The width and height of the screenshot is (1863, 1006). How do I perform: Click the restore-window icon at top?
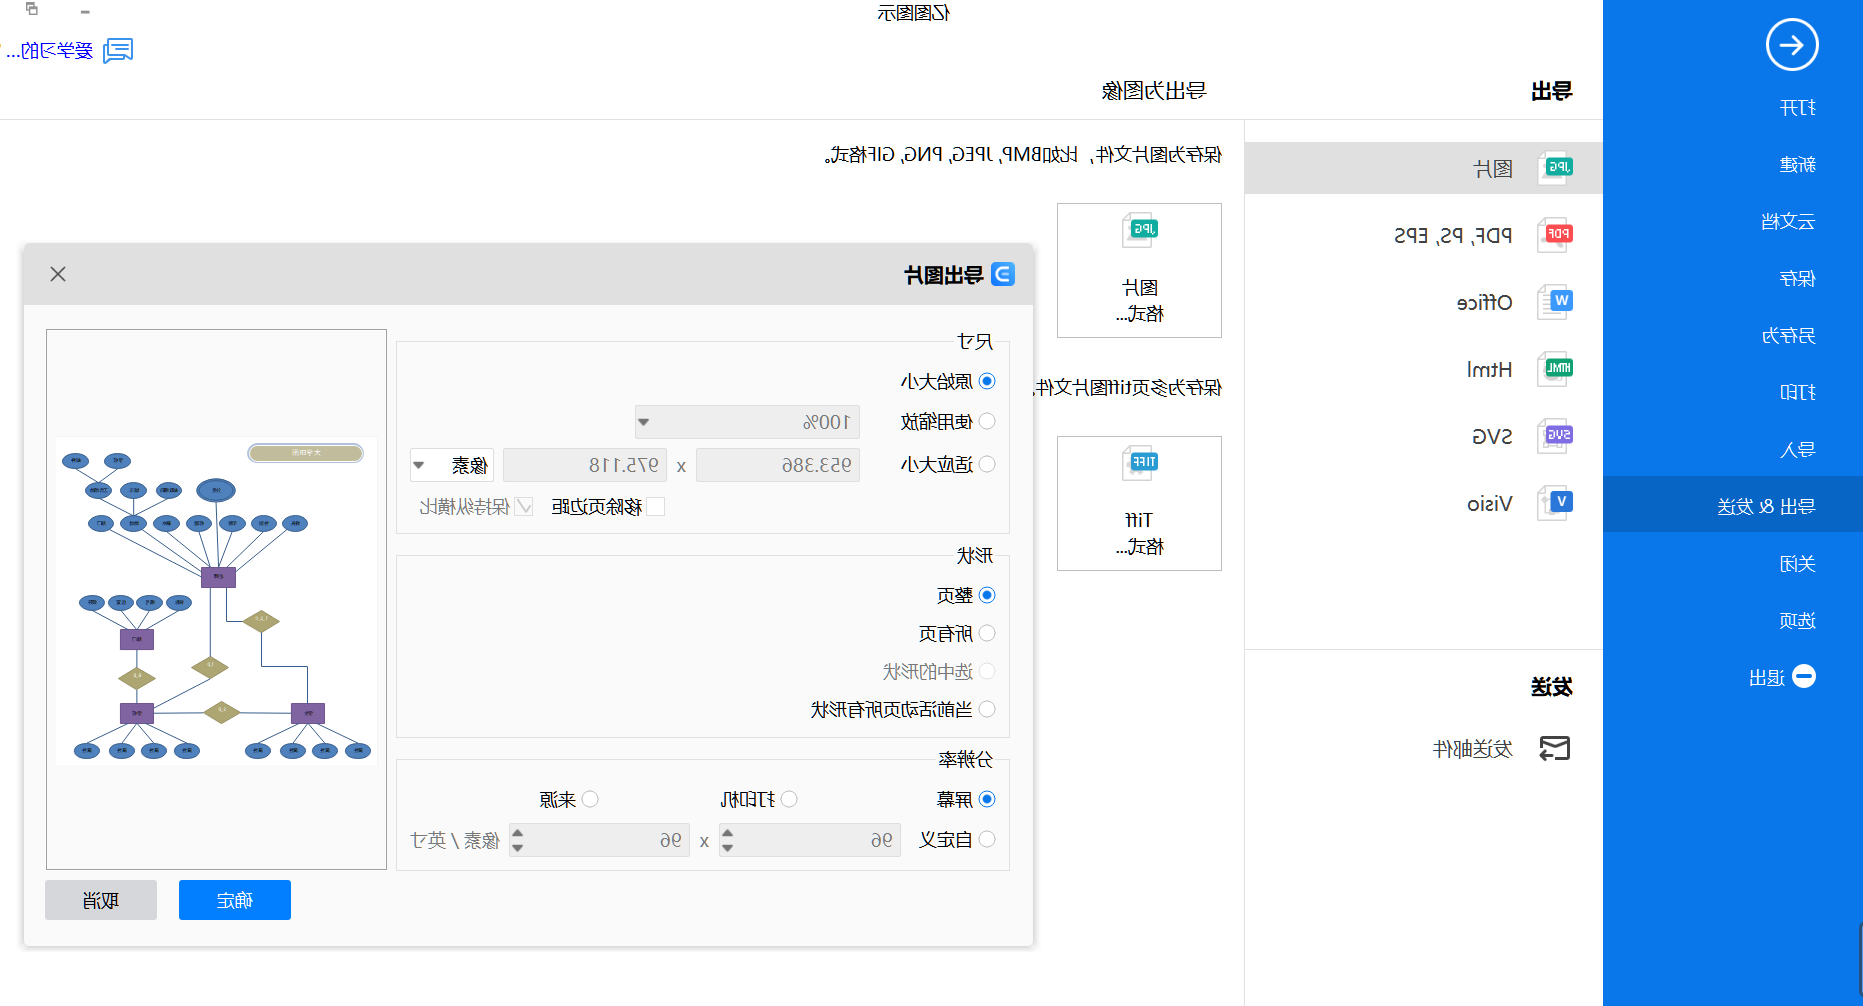tap(32, 9)
